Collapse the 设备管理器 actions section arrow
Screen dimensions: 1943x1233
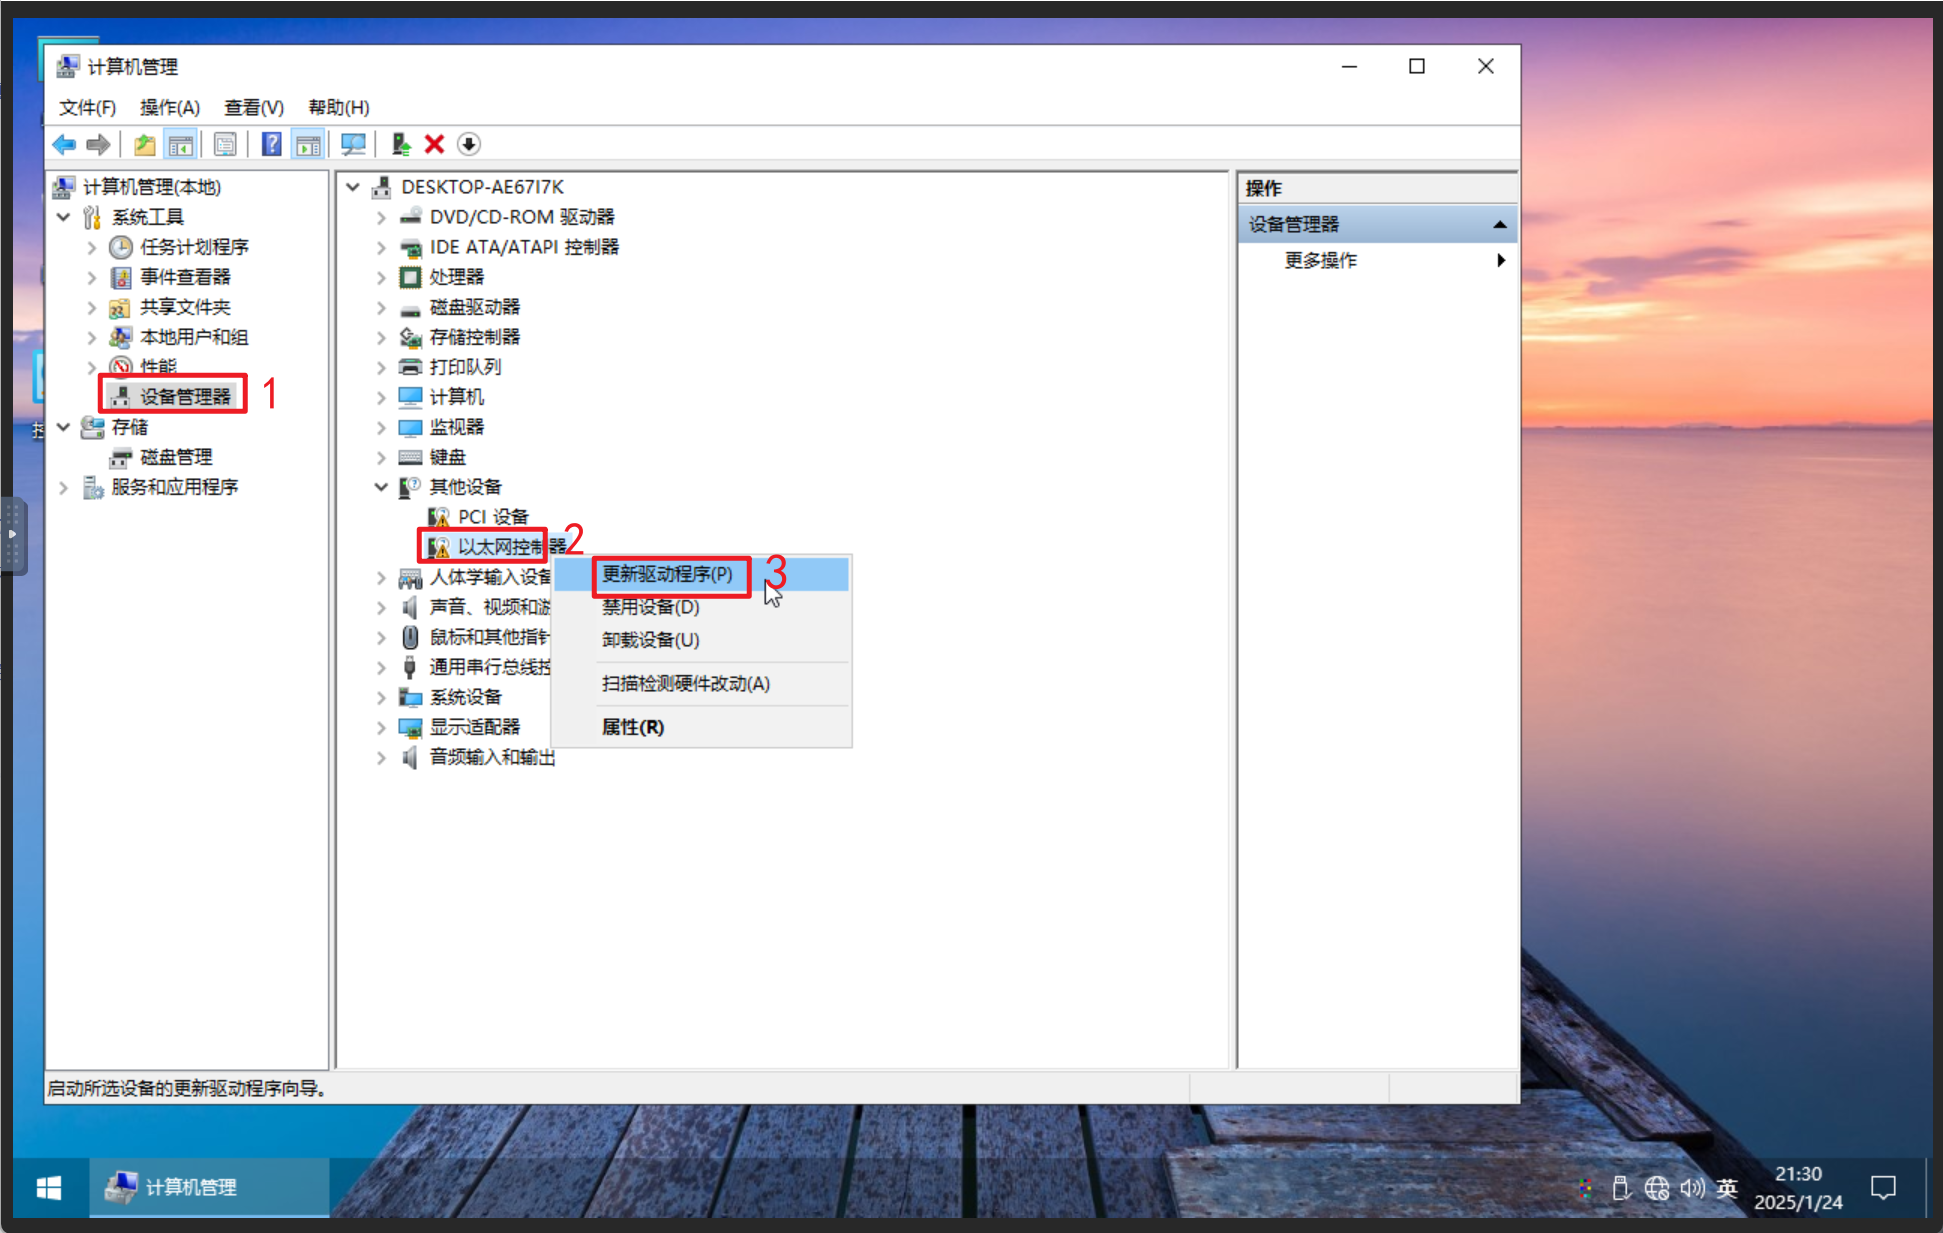point(1499,225)
